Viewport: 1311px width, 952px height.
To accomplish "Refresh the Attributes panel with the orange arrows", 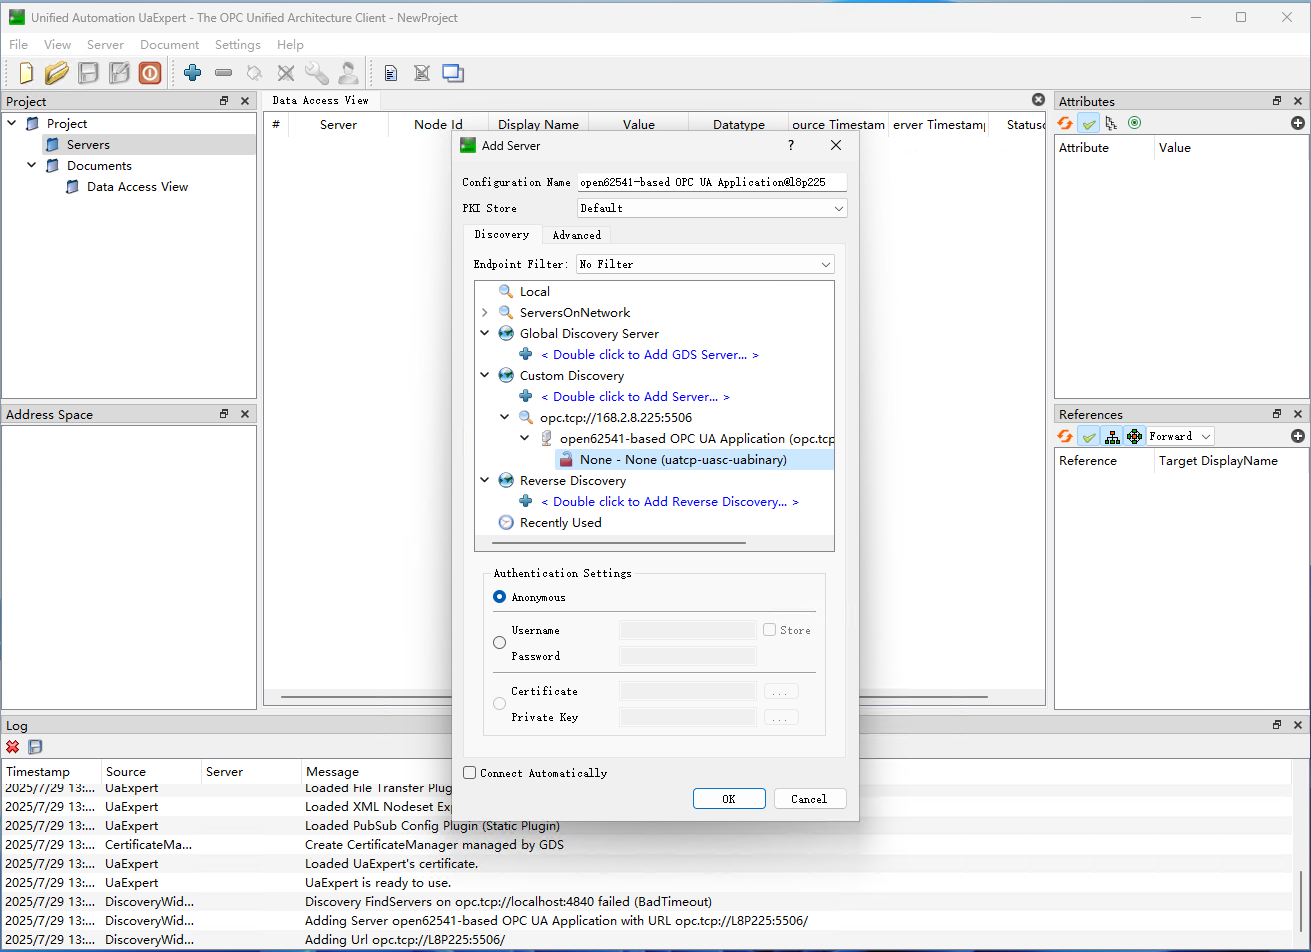I will [x=1066, y=123].
